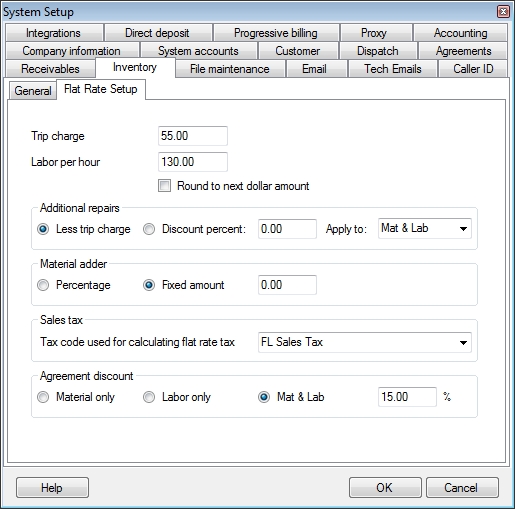Viewport: 515px width, 509px height.
Task: Open the Apply to dropdown
Action: click(425, 229)
